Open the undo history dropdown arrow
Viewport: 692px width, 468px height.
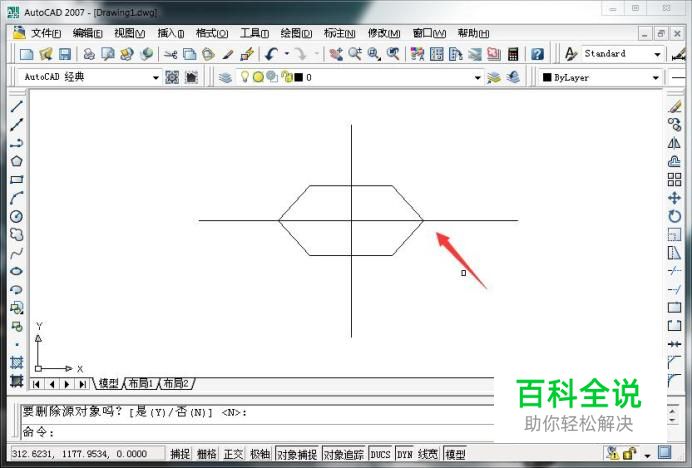[287, 54]
